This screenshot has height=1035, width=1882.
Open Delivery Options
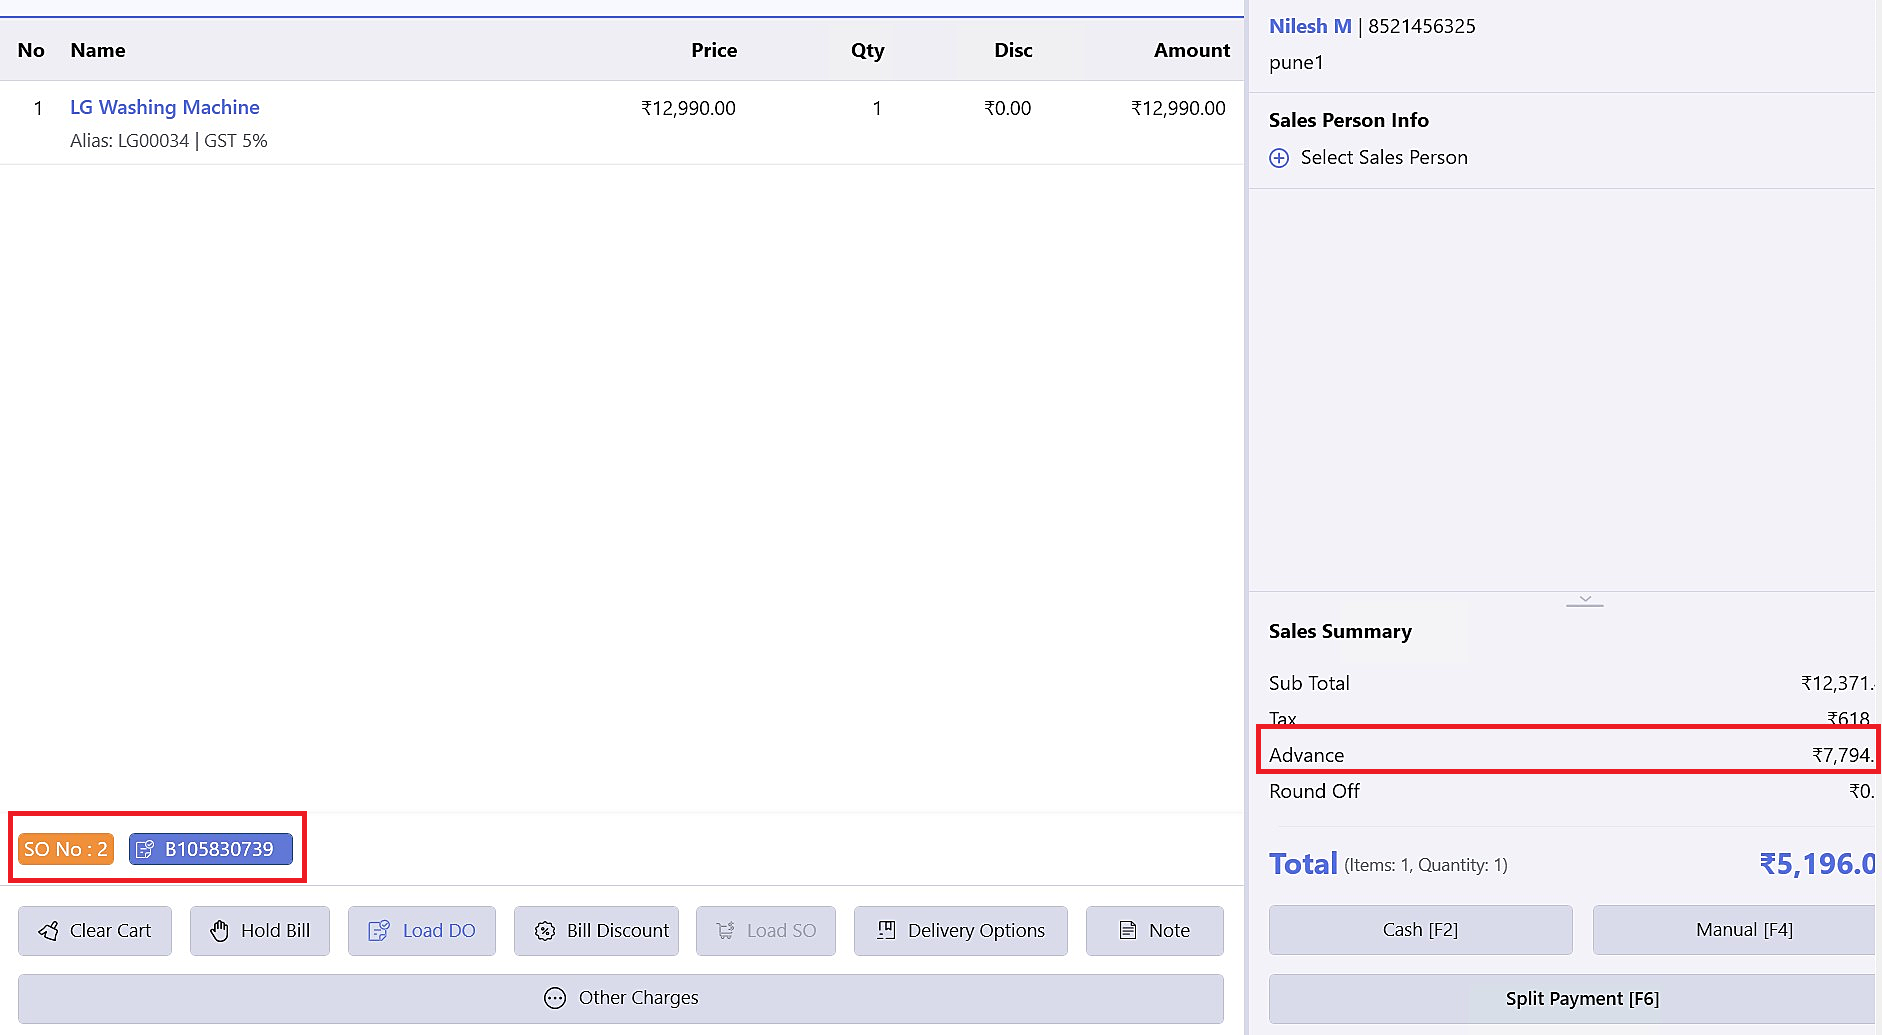961,931
